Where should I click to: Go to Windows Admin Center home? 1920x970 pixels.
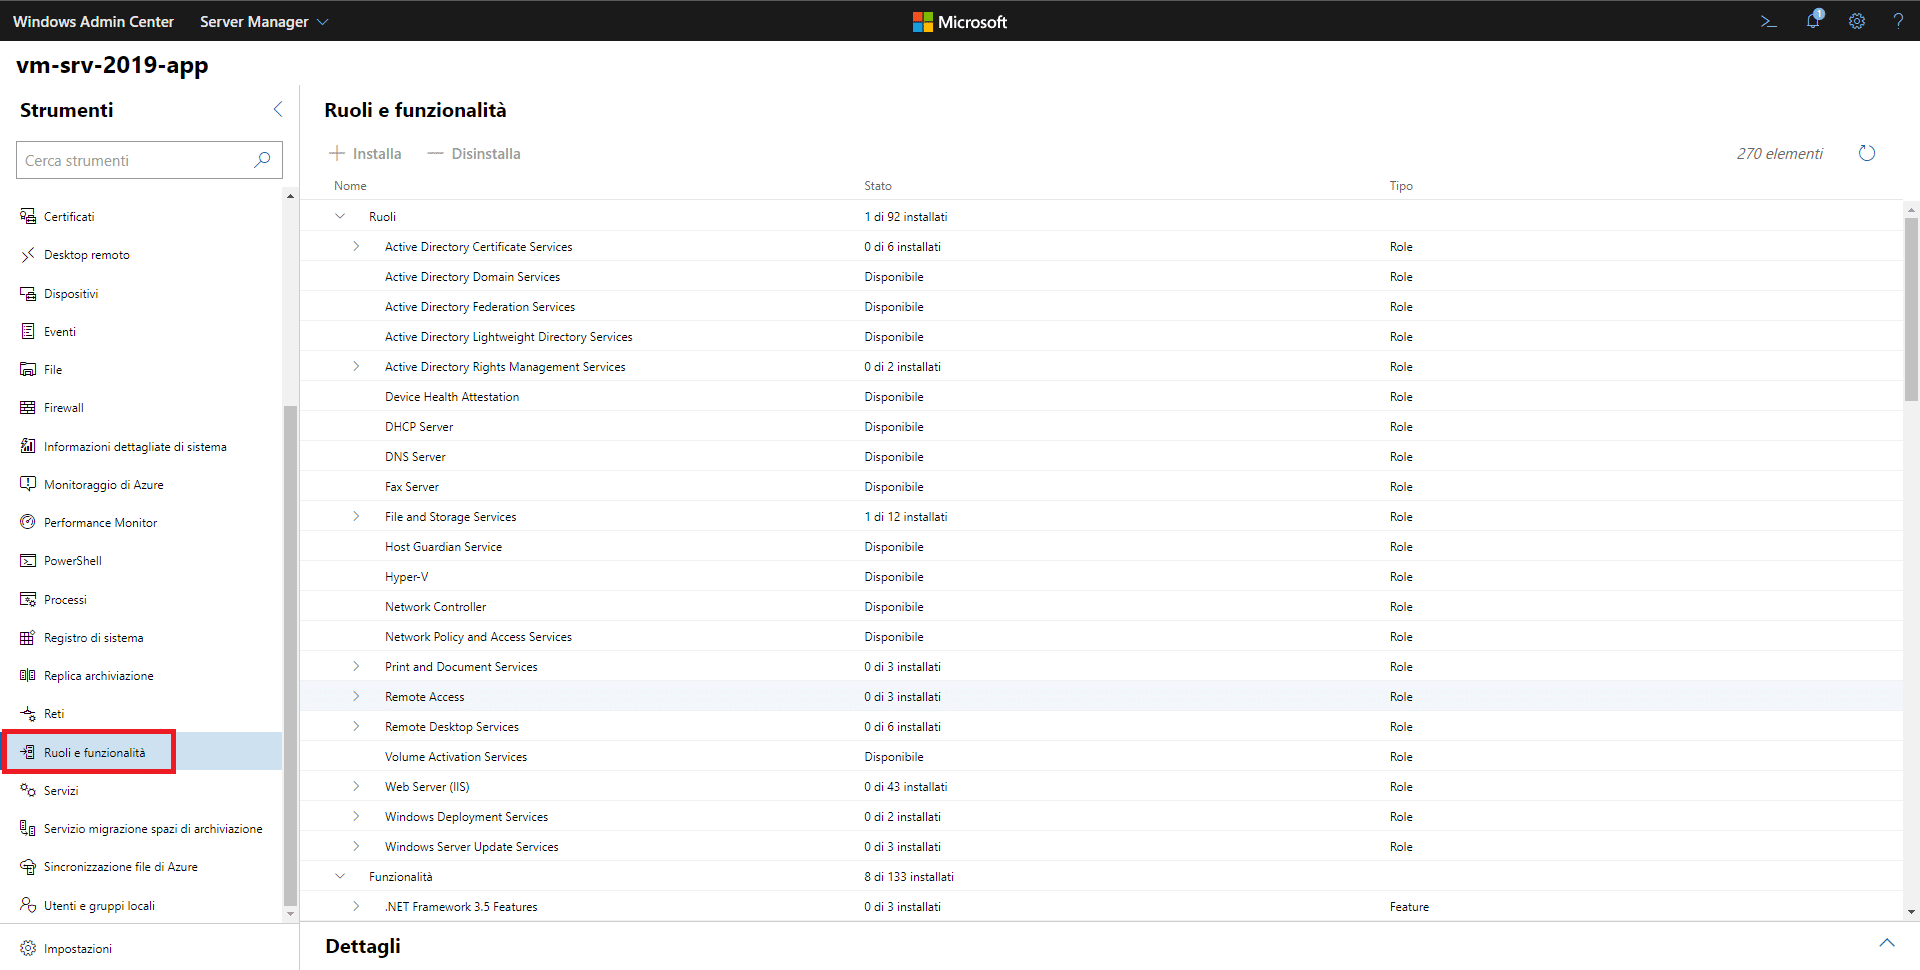pyautogui.click(x=93, y=21)
